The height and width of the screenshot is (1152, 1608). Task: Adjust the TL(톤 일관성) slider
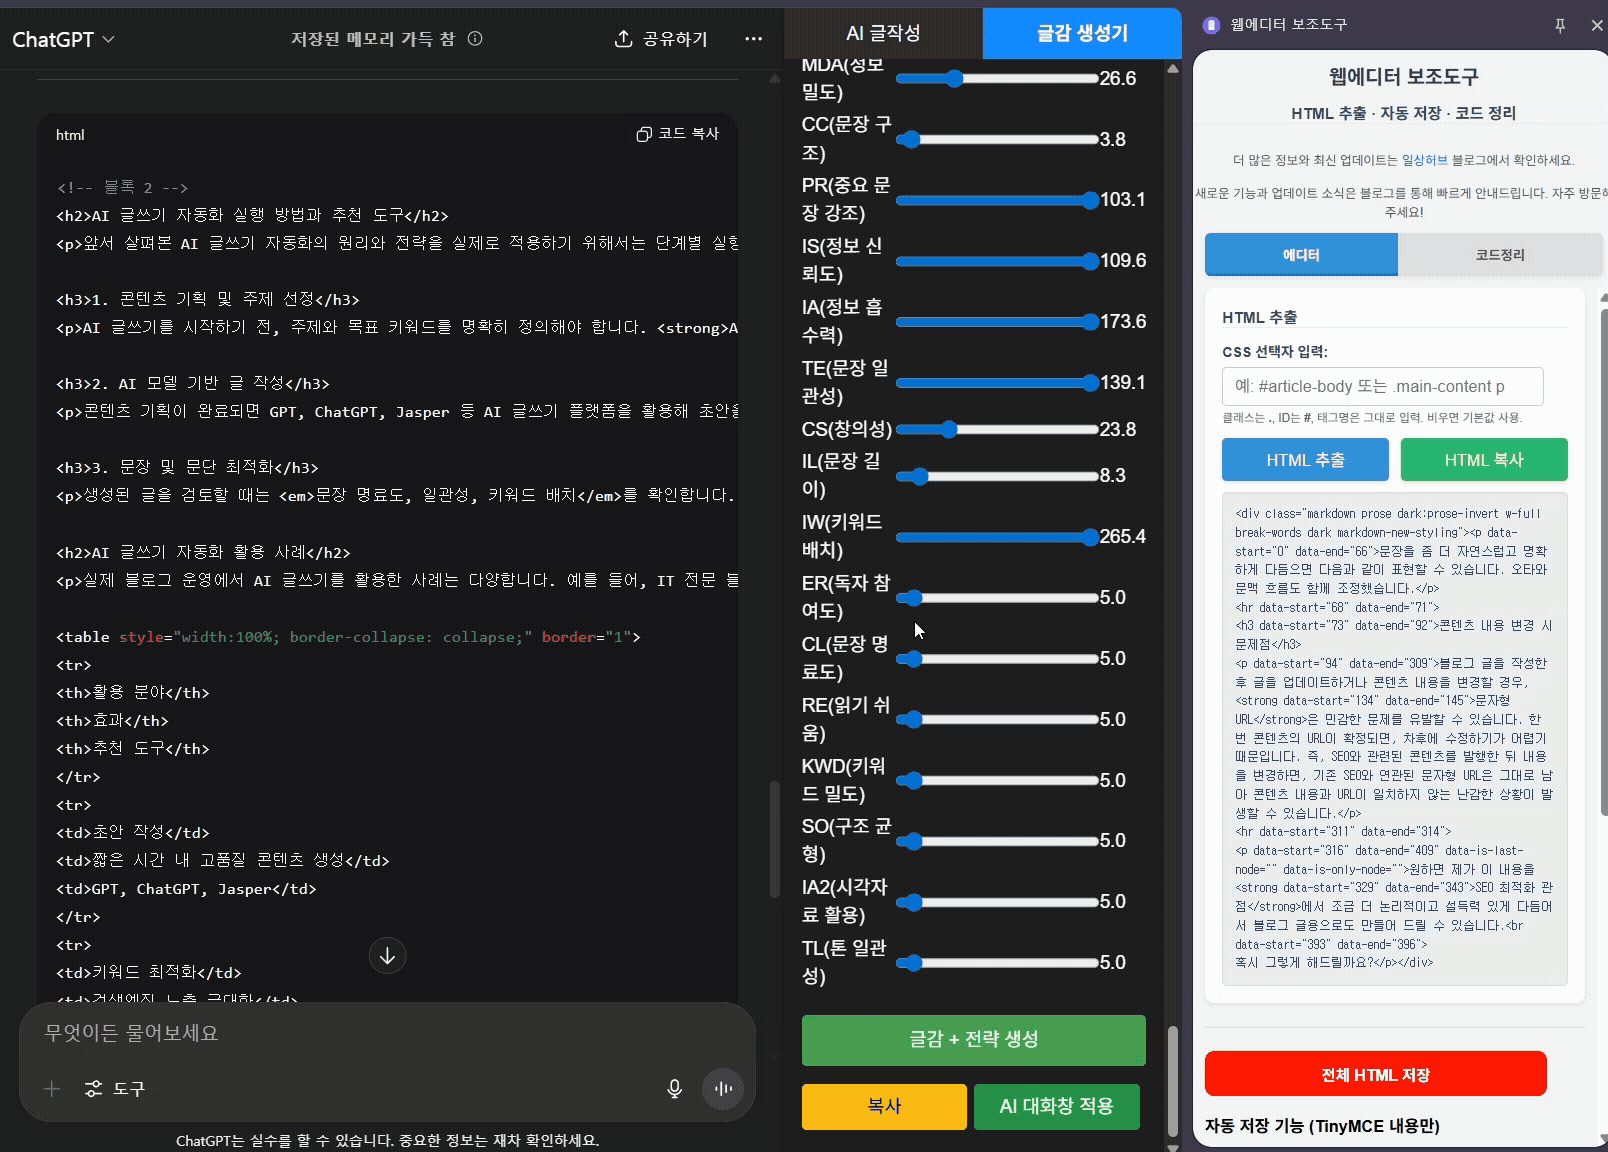point(997,963)
